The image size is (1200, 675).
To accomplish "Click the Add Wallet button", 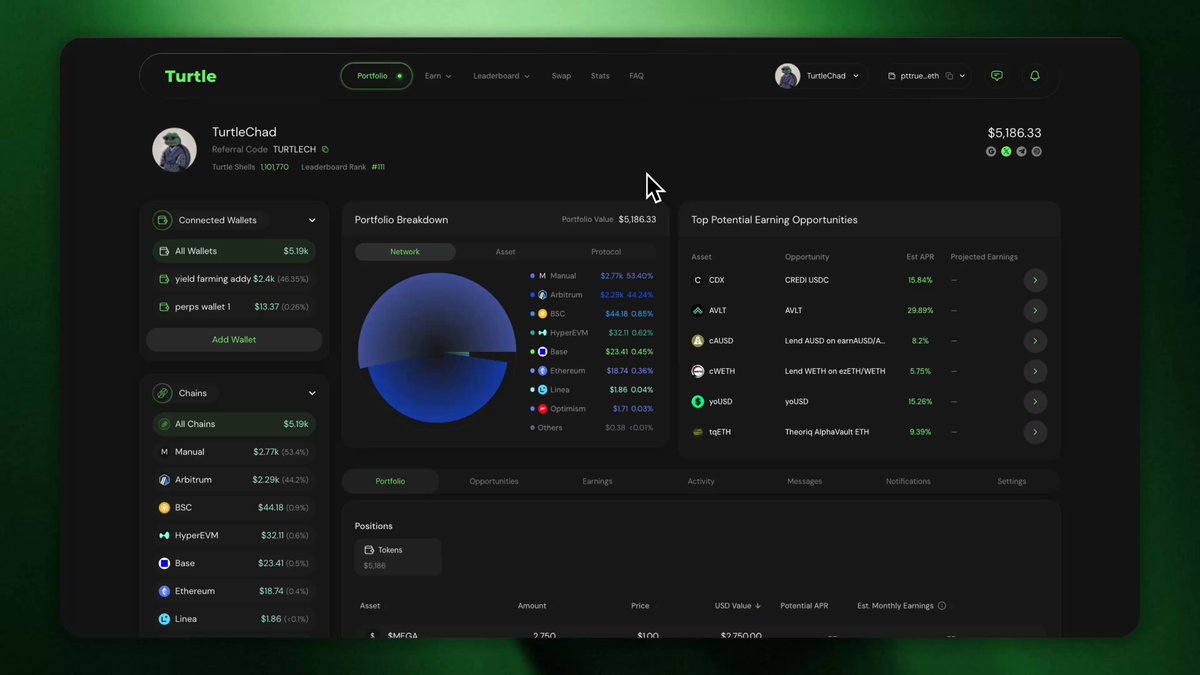I will 234,340.
